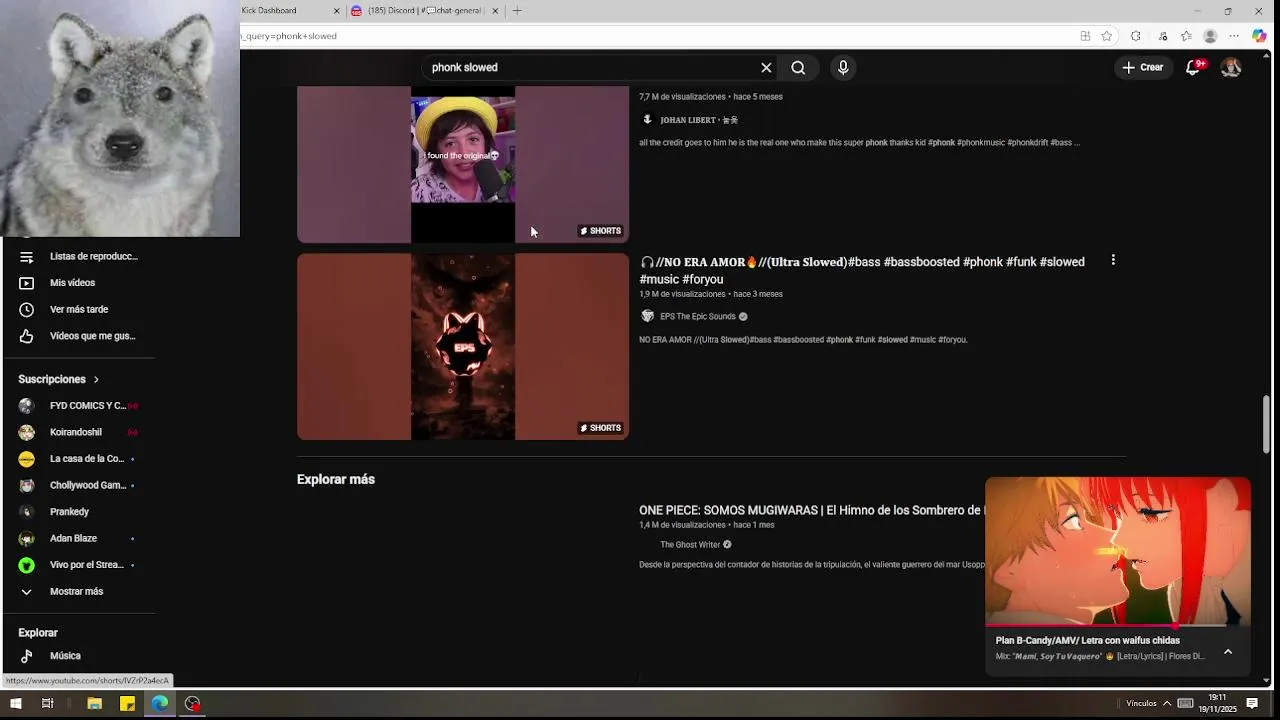Open the Plan B-Candy/AMV miniplayer title
Image resolution: width=1280 pixels, height=720 pixels.
coord(1088,641)
